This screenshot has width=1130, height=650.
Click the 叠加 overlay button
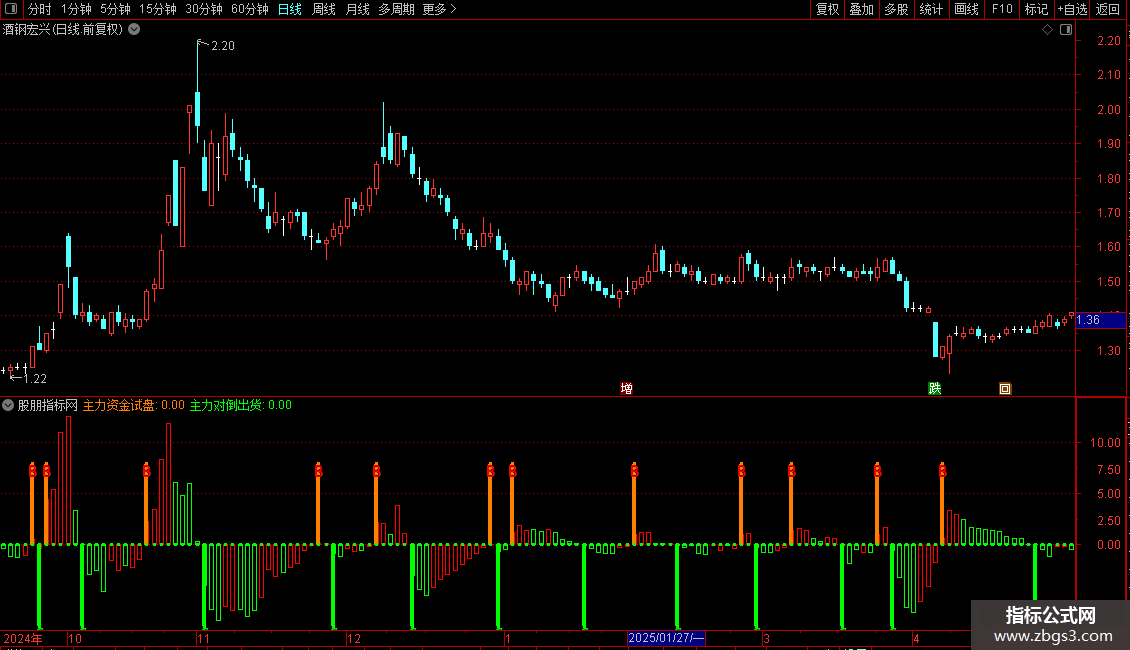pyautogui.click(x=862, y=9)
